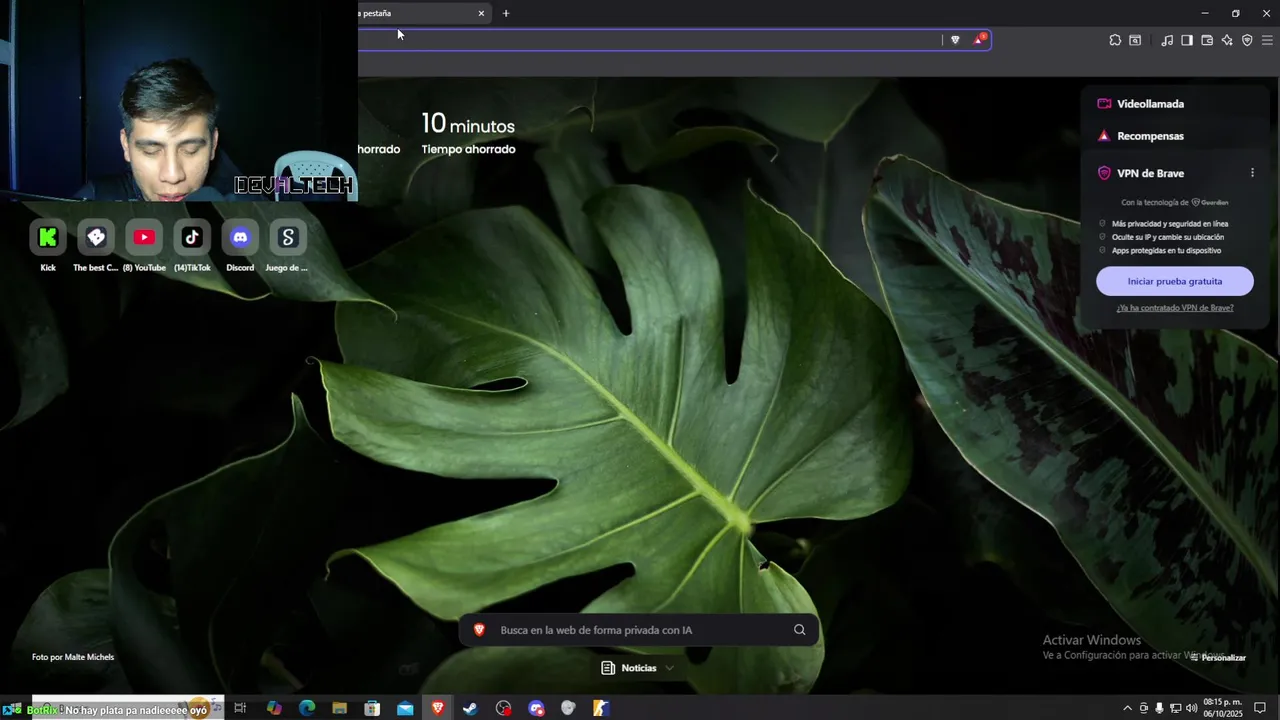This screenshot has height=720, width=1280.
Task: Toggle the sidebar panel icon
Action: click(x=1187, y=40)
